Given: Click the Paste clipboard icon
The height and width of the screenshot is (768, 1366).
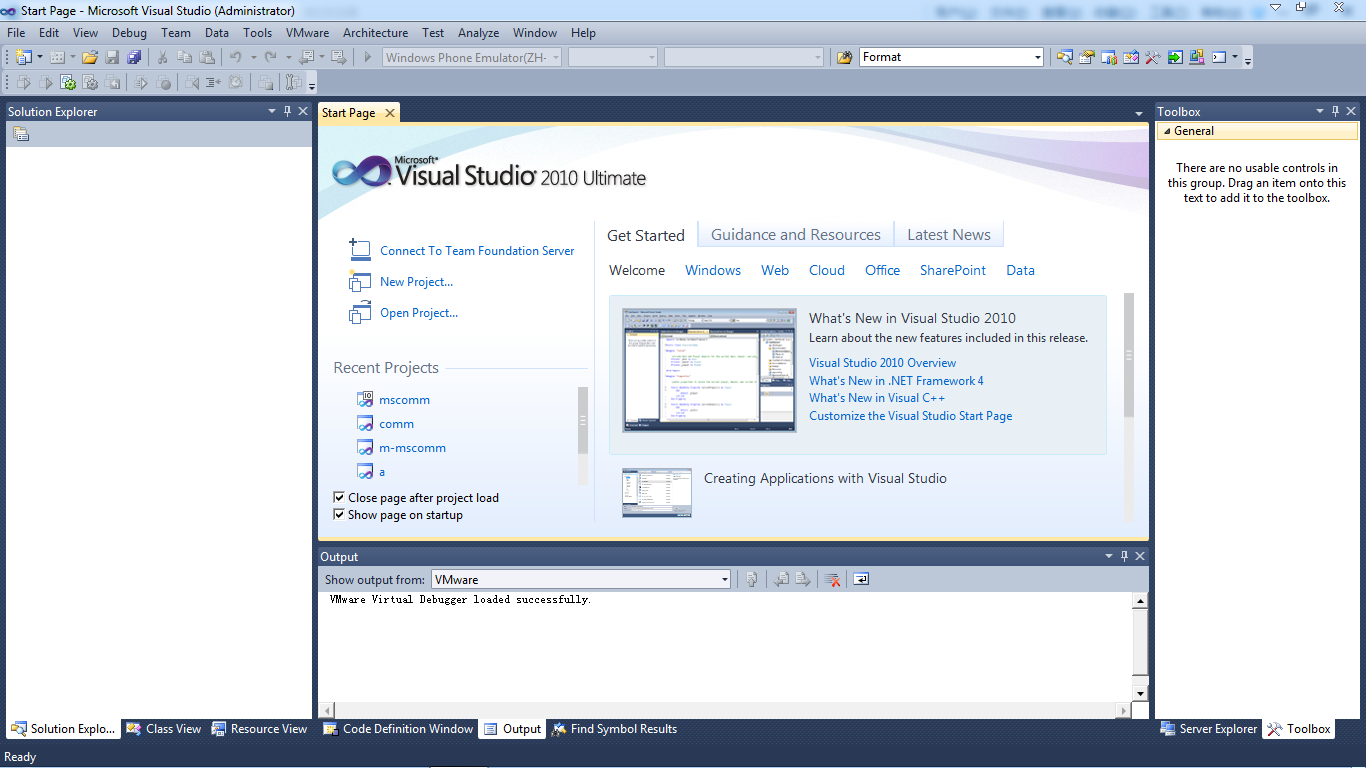Looking at the screenshot, I should (207, 57).
